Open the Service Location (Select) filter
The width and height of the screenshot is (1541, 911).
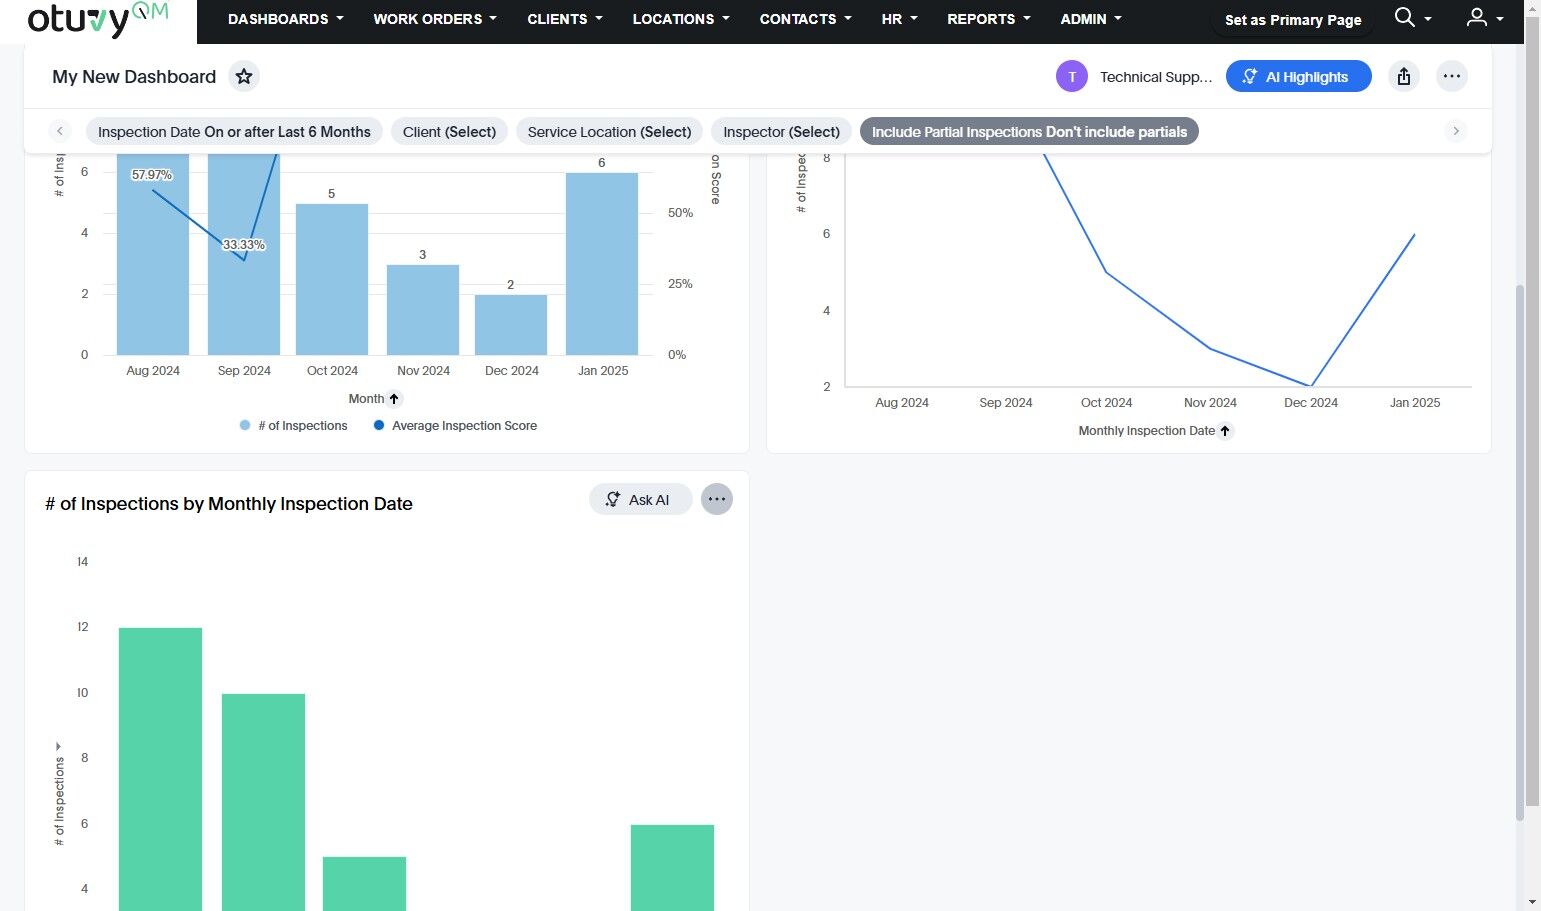coord(609,132)
